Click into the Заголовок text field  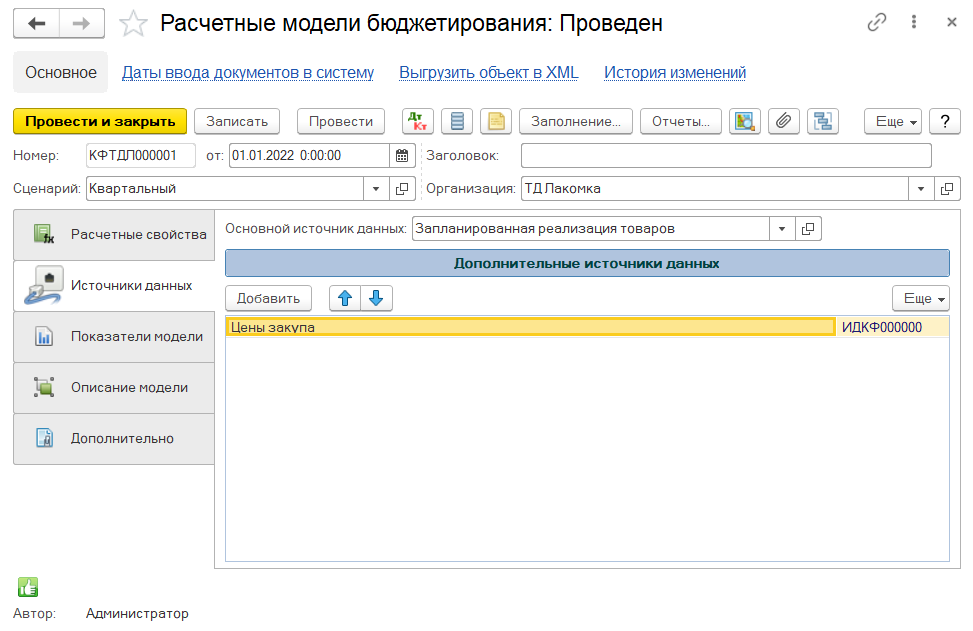[725, 155]
